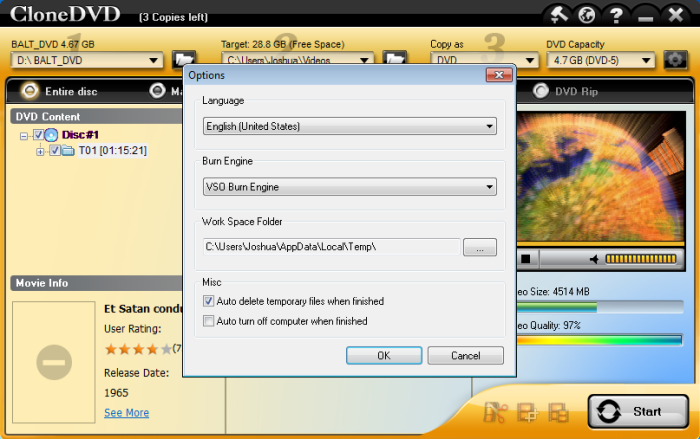Click the gear icon beside DVD Capacity
The width and height of the screenshot is (700, 439).
point(675,60)
